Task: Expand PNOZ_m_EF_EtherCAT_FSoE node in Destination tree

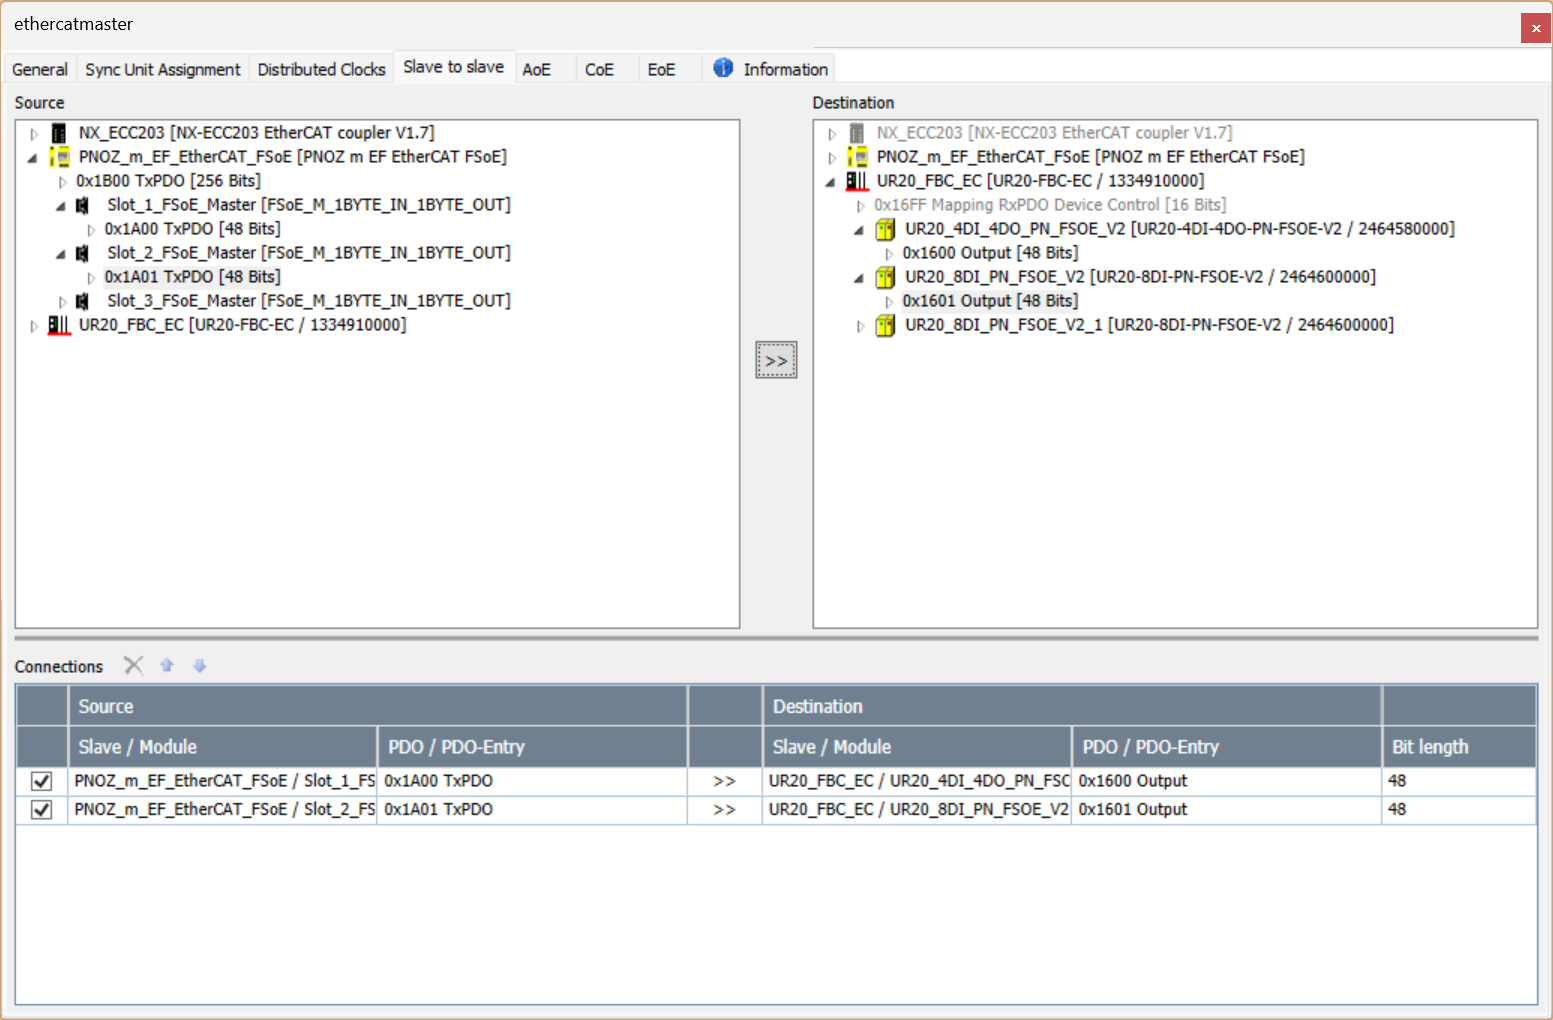Action: coord(832,158)
